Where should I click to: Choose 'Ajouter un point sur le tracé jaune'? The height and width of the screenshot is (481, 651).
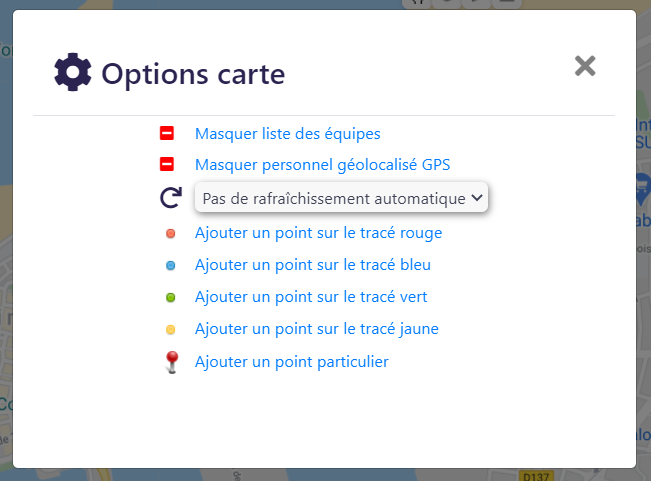pyautogui.click(x=317, y=329)
